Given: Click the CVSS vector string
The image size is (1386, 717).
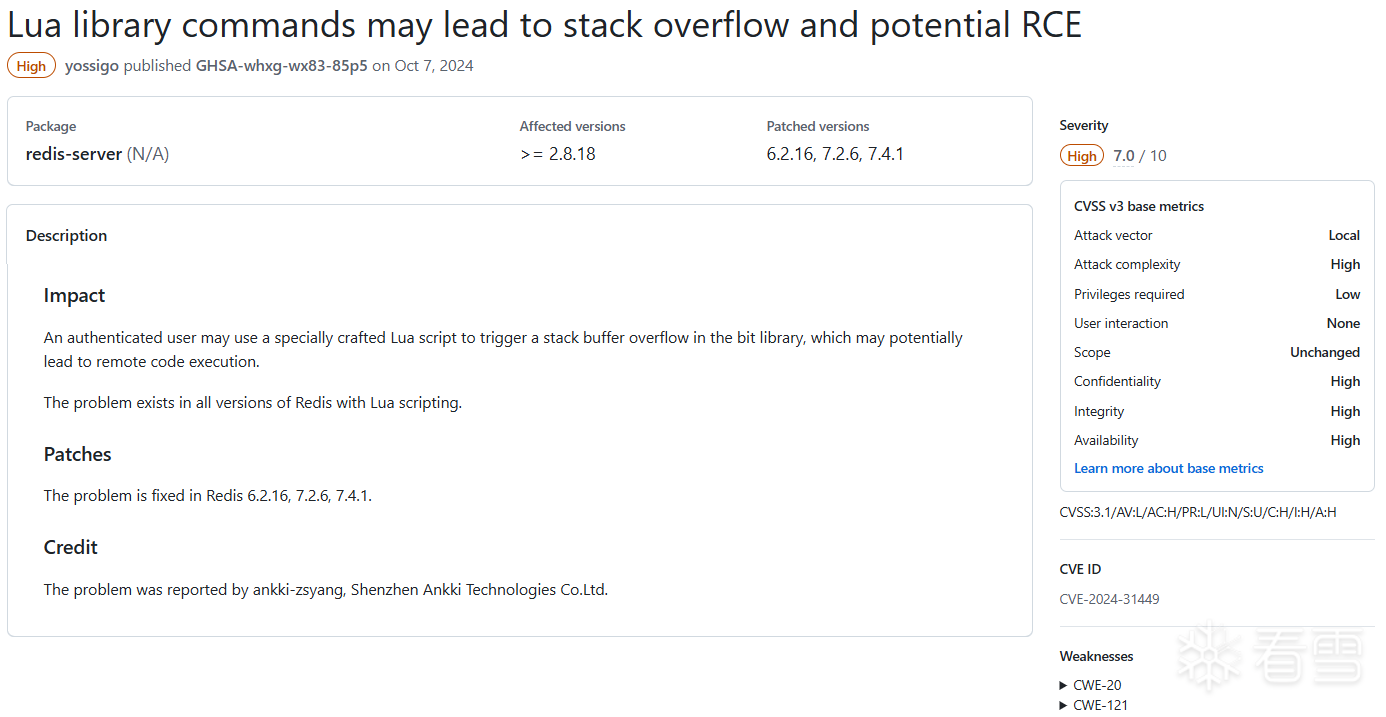Looking at the screenshot, I should [x=1197, y=512].
